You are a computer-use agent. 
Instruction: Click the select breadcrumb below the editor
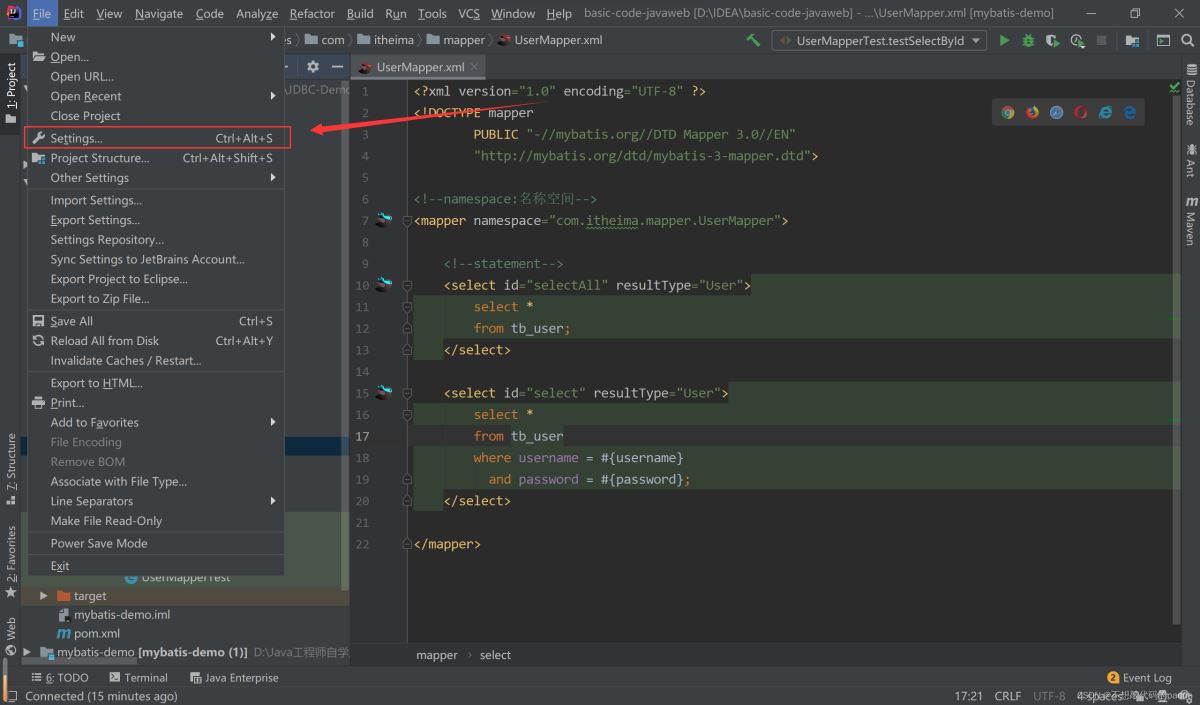pos(495,655)
